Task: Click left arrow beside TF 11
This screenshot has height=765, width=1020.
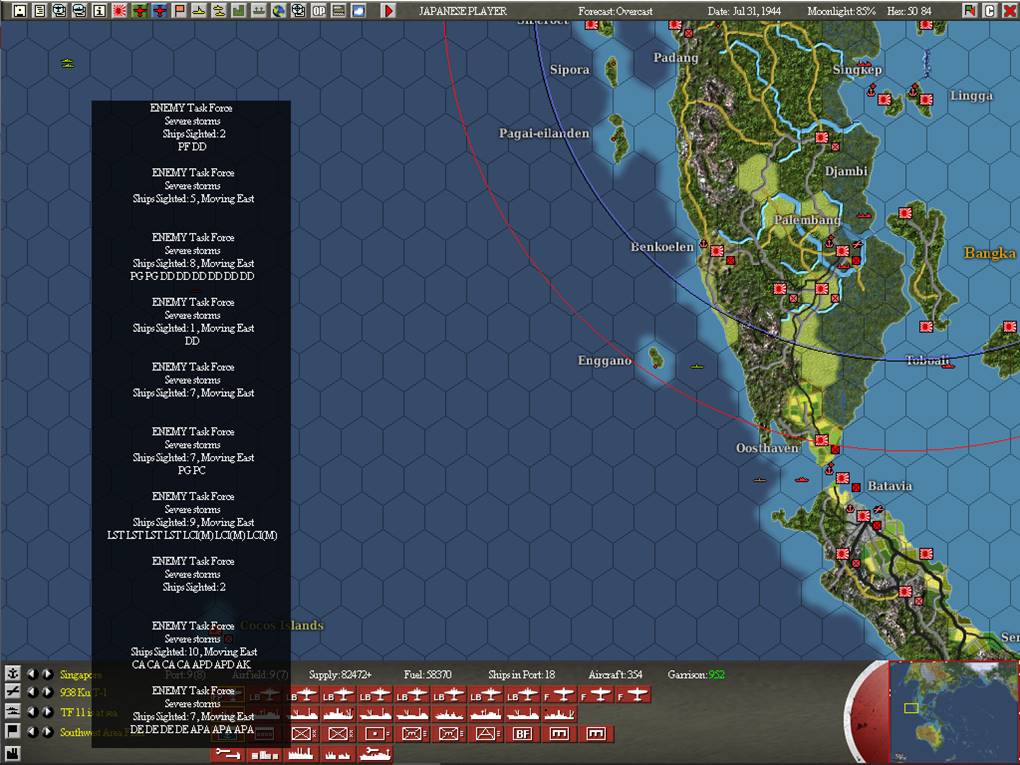Action: point(32,712)
